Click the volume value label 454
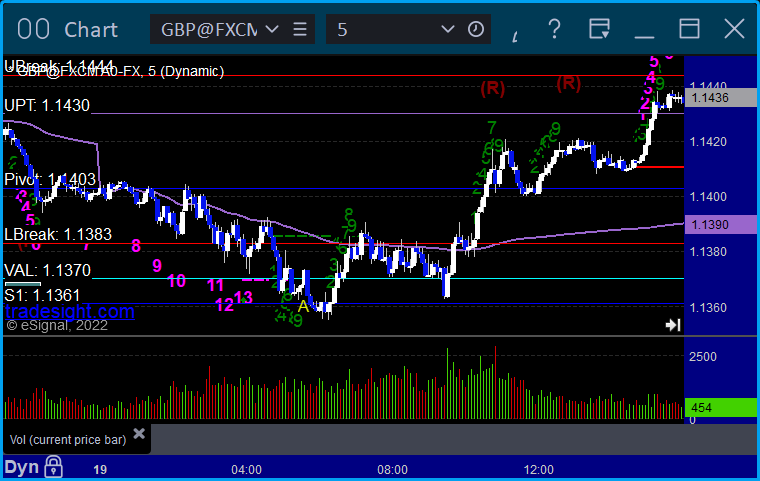The width and height of the screenshot is (760, 481). click(720, 407)
